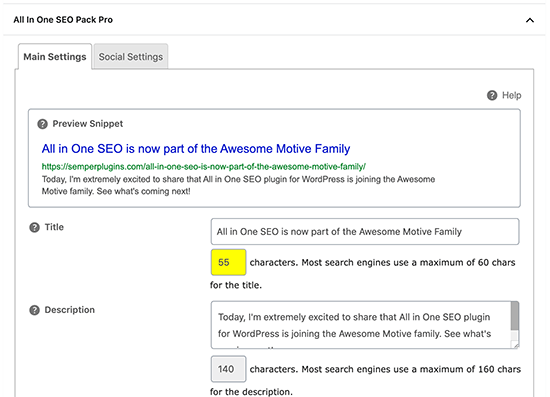
Task: Click the yellow 55 character count box
Action: (228, 262)
